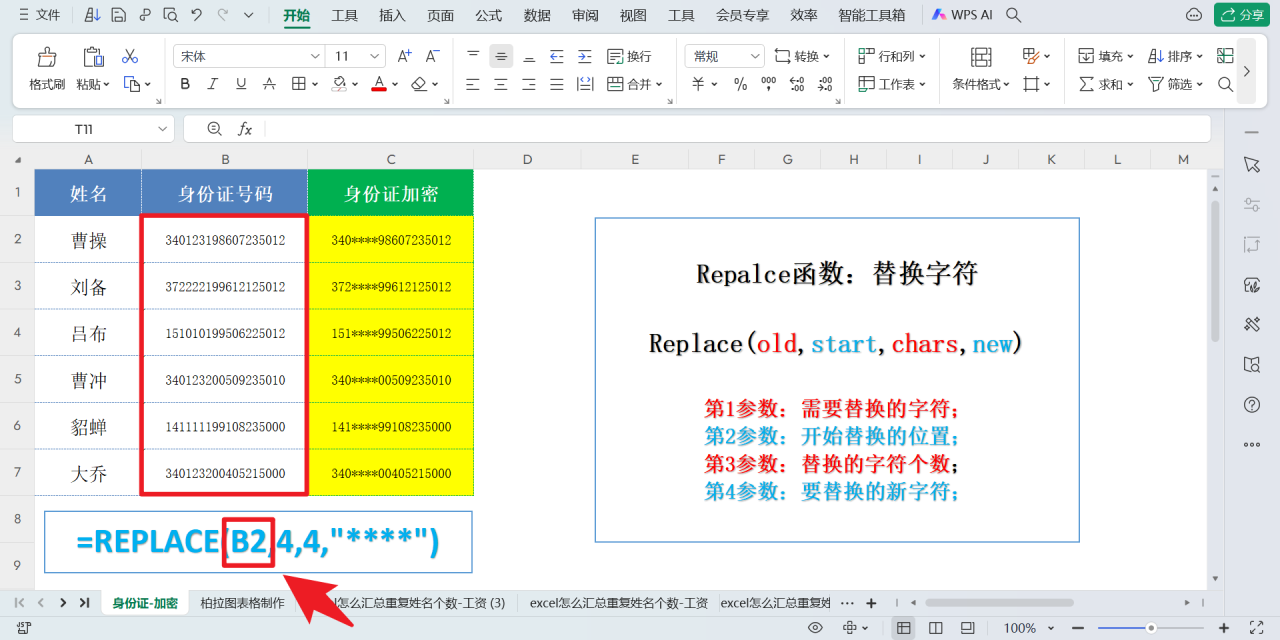1280x640 pixels.
Task: Toggle Wrap Text (换行)
Action: coord(628,56)
